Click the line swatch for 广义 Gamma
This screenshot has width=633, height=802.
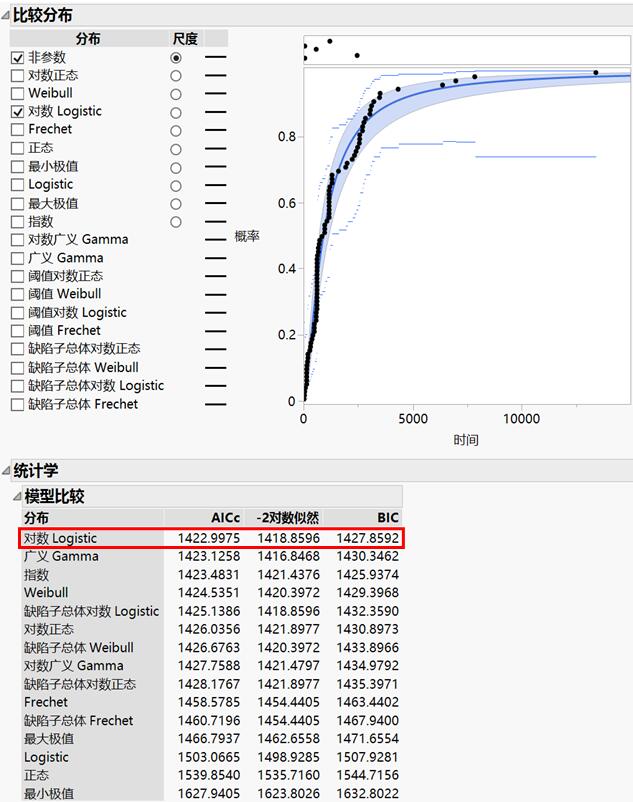(215, 258)
